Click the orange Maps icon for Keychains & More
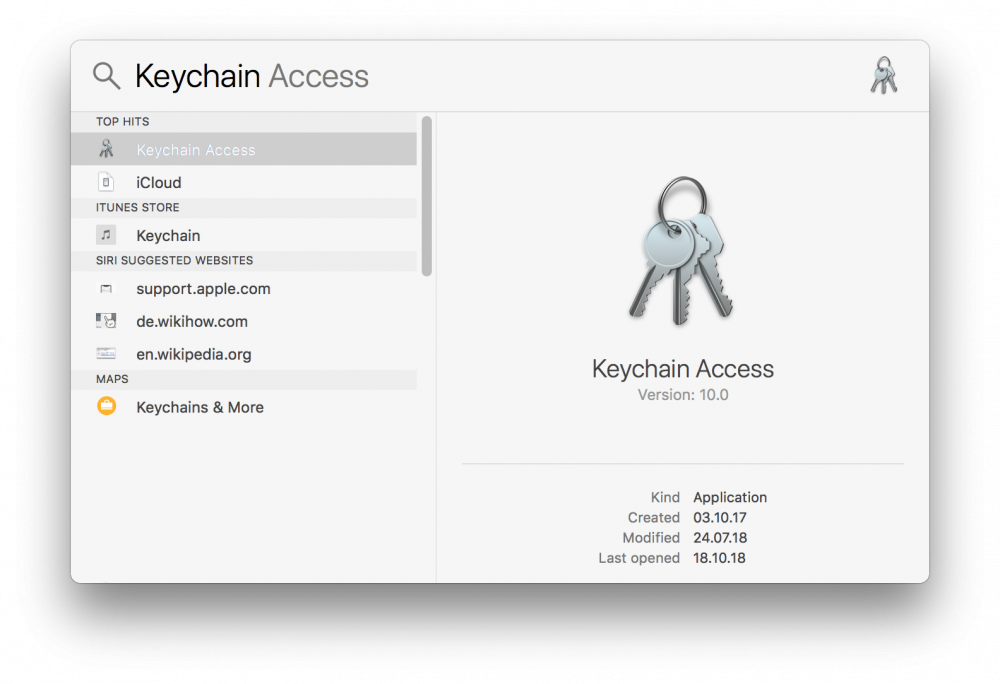This screenshot has height=684, width=1000. click(x=107, y=406)
